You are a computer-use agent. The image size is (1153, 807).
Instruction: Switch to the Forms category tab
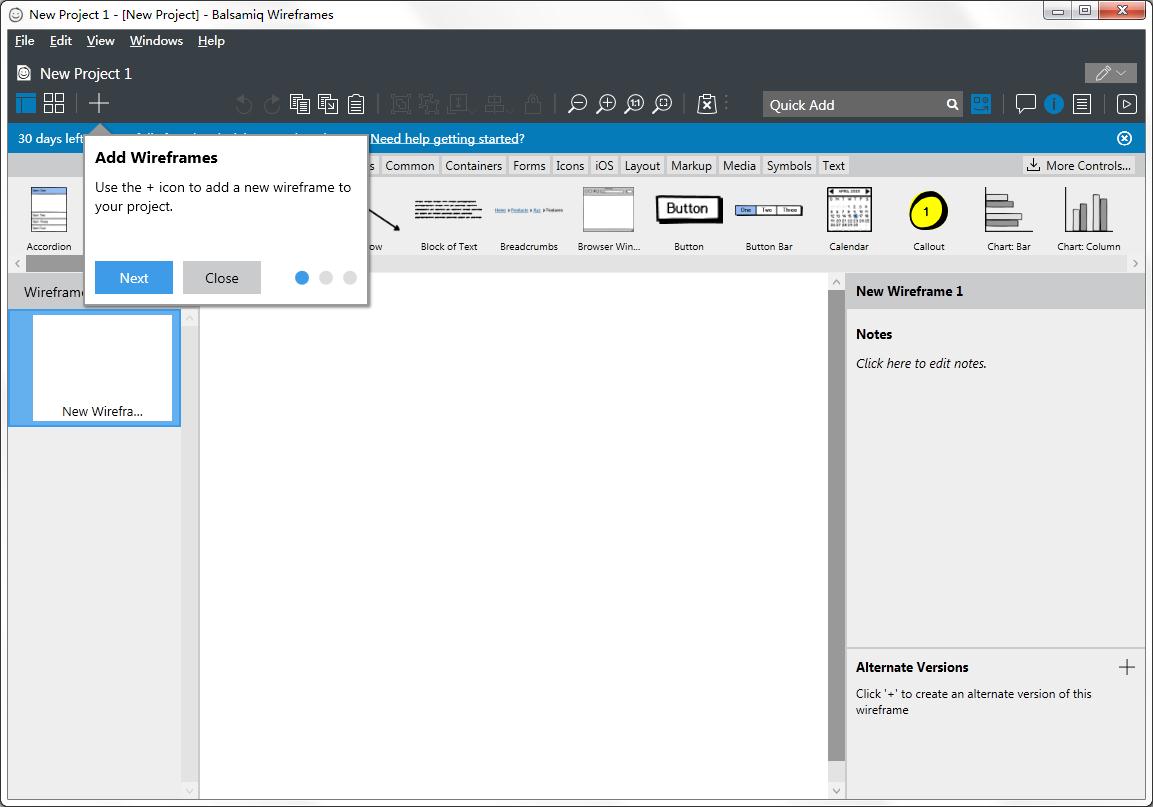coord(529,165)
